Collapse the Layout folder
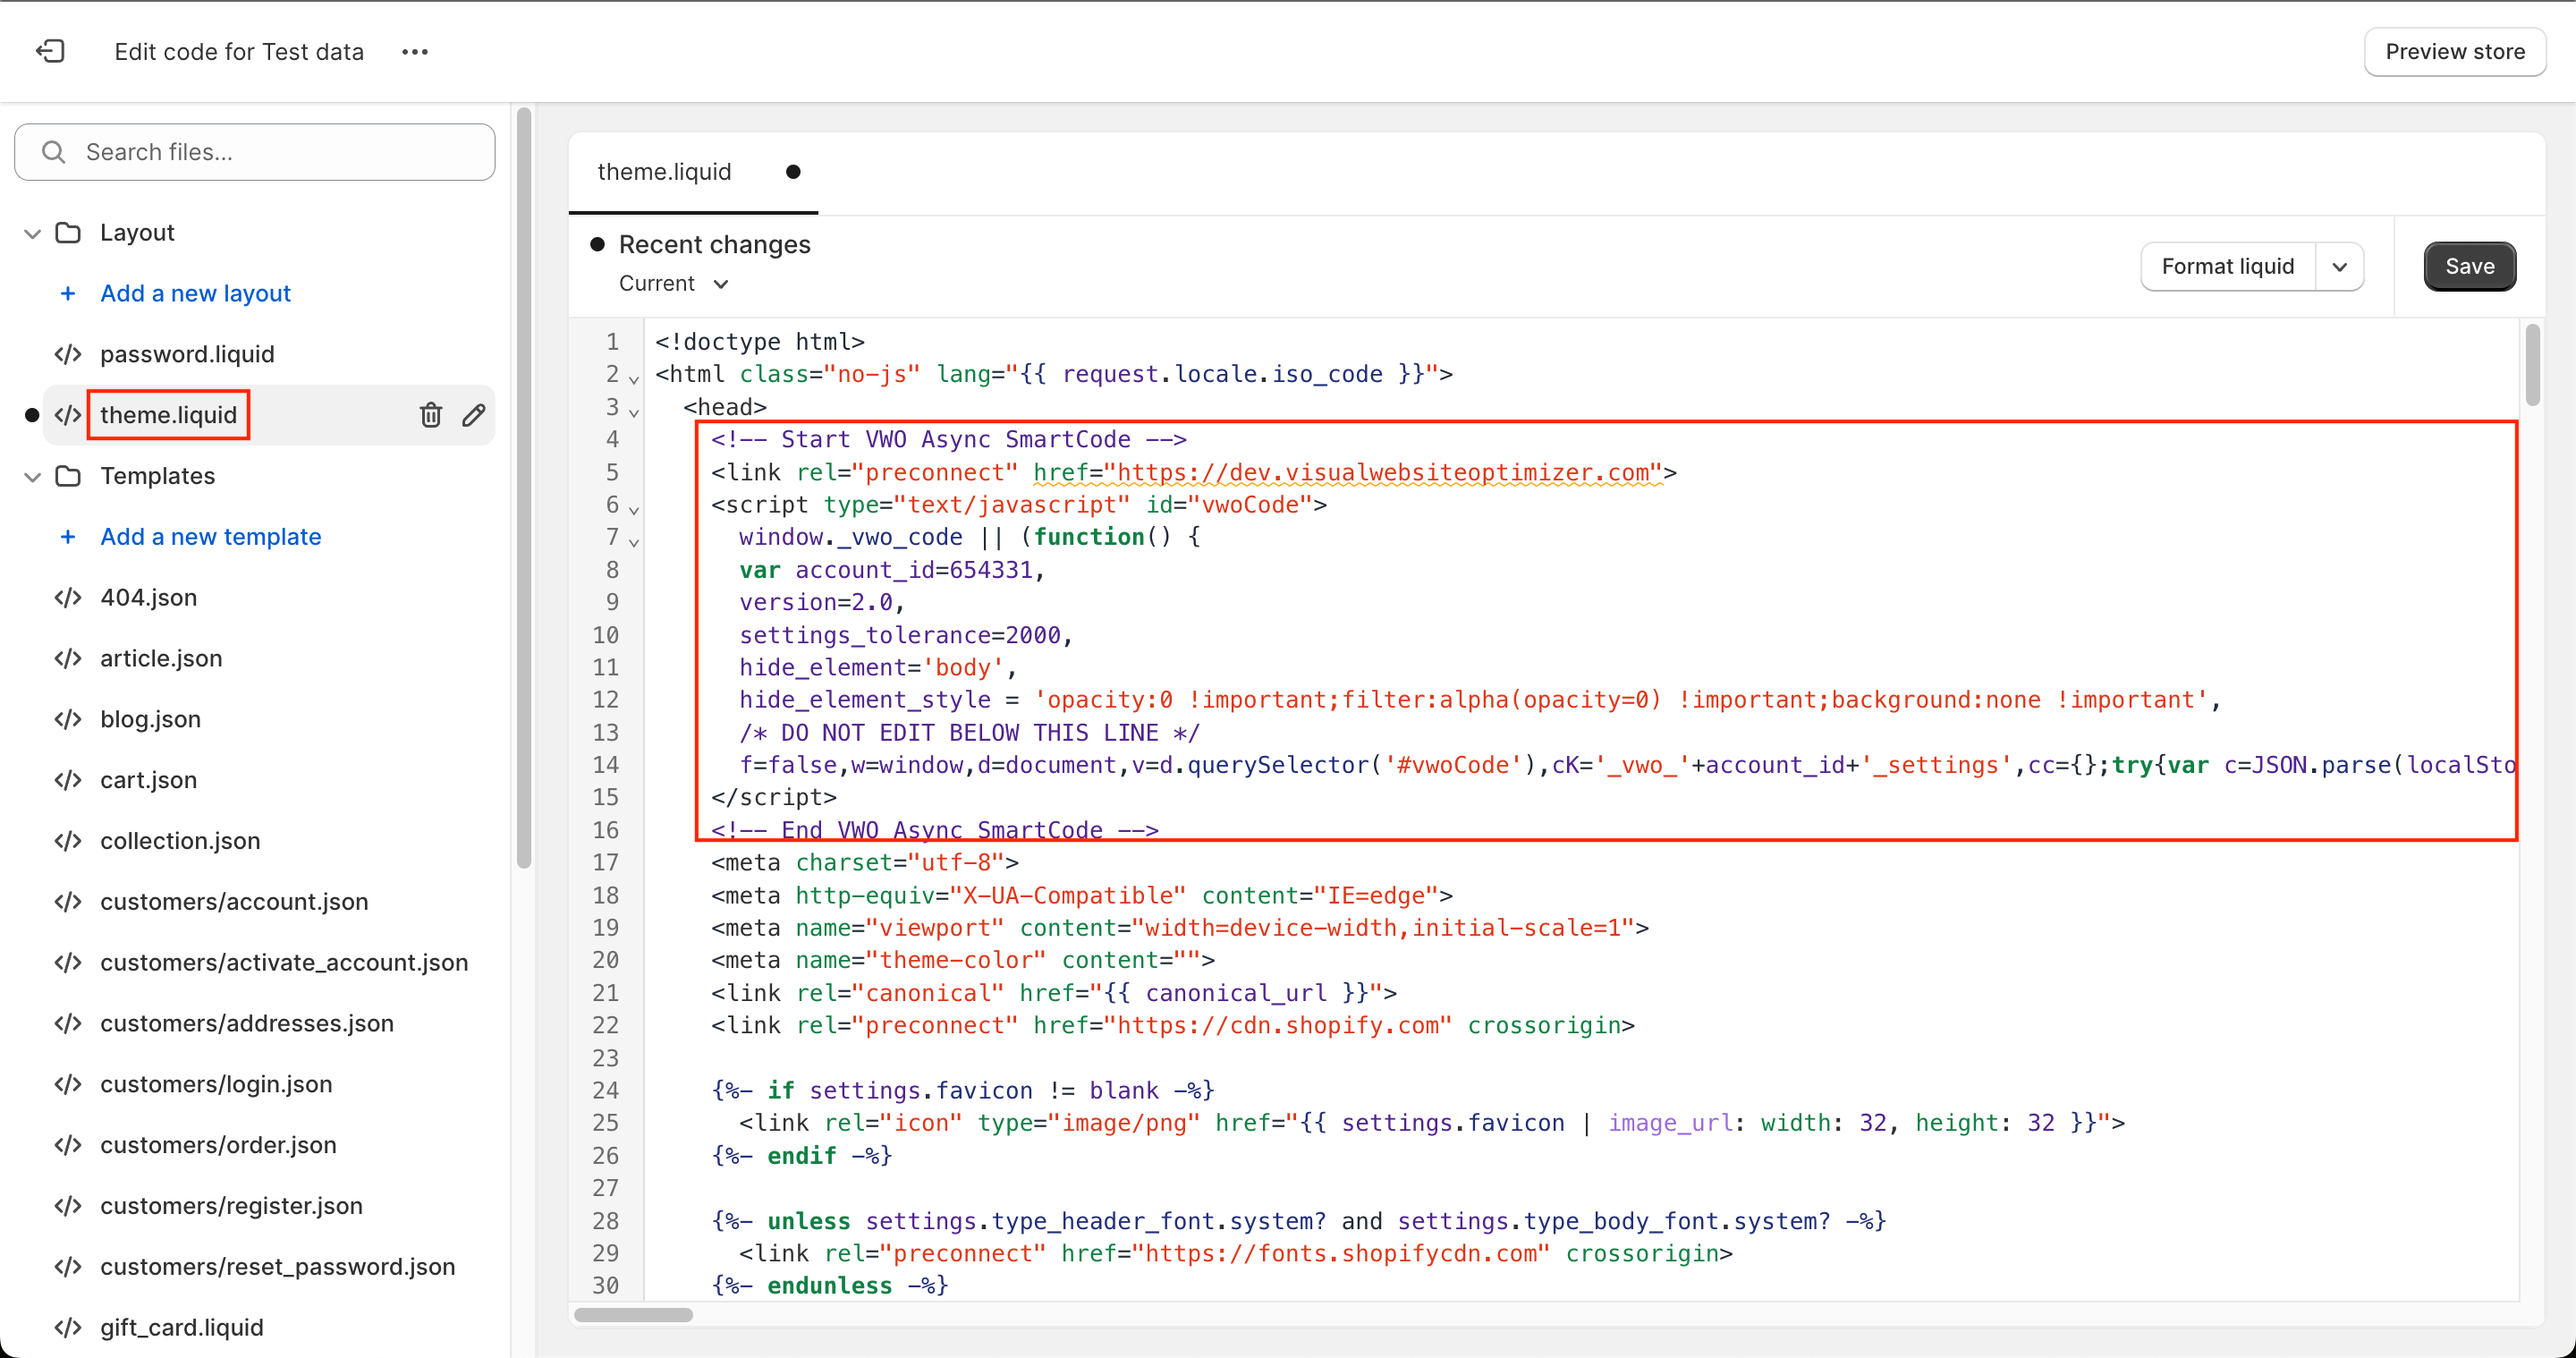The height and width of the screenshot is (1358, 2576). click(32, 233)
